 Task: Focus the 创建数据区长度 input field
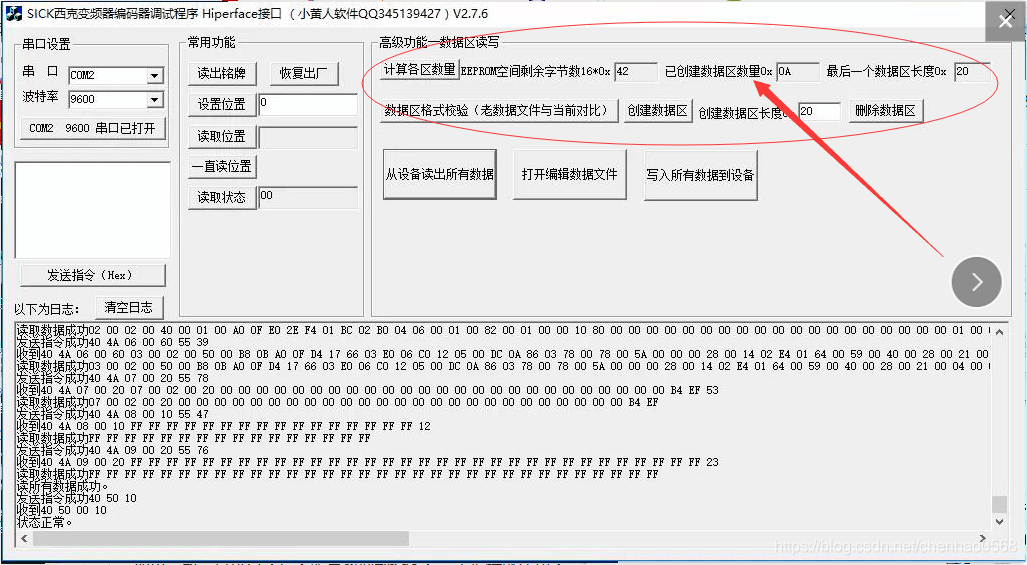(x=819, y=112)
